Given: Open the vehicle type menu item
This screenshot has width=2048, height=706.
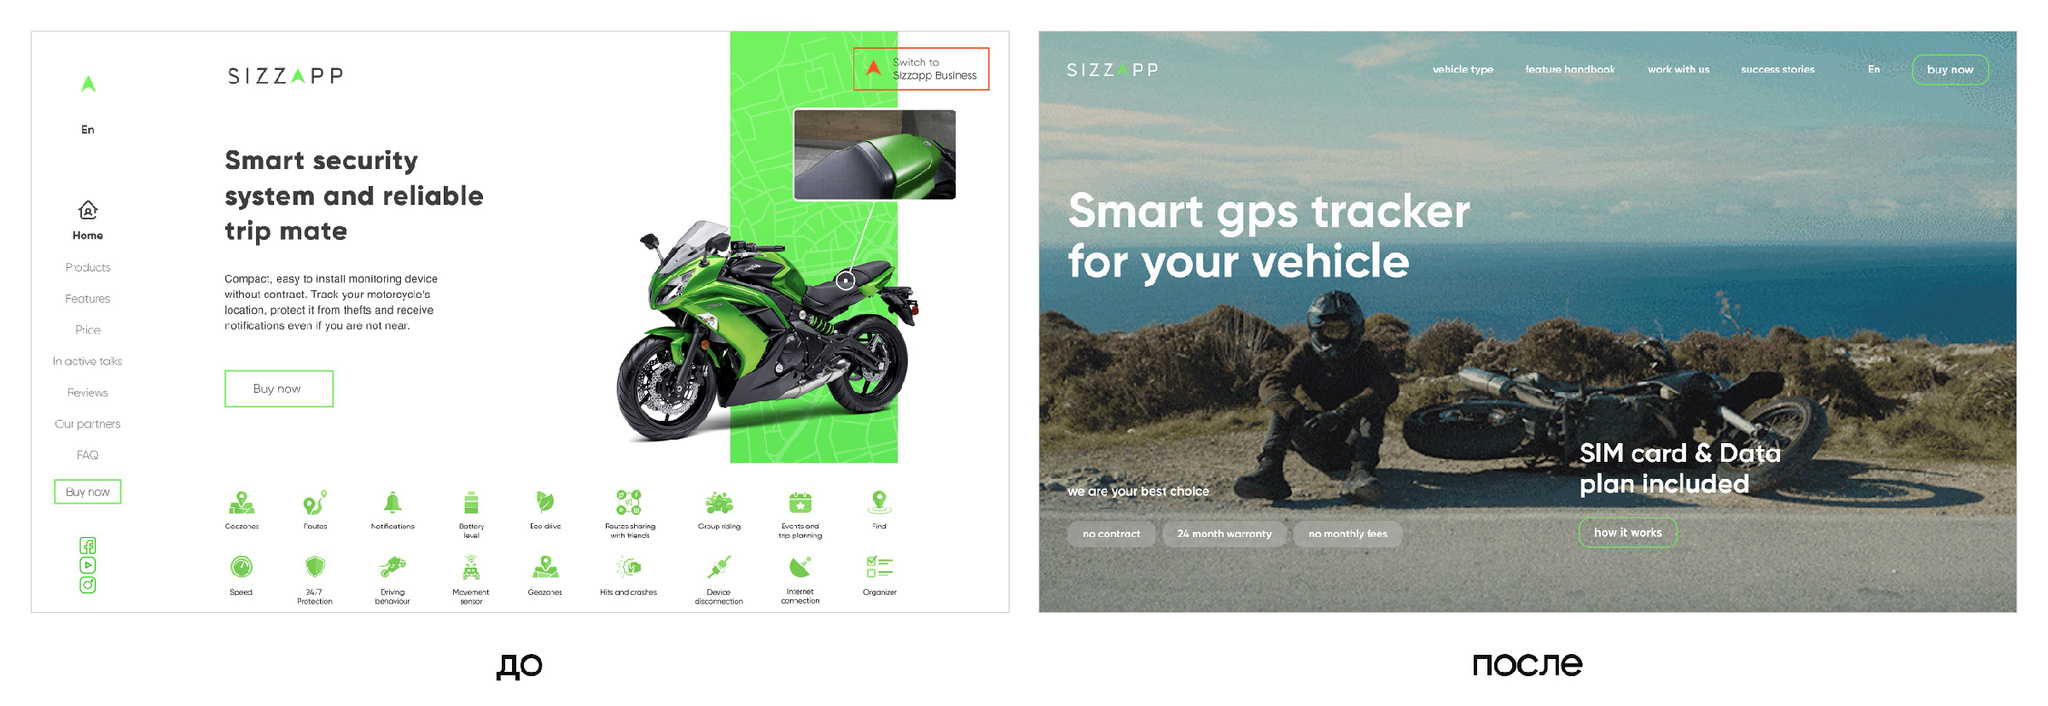Looking at the screenshot, I should [x=1463, y=70].
